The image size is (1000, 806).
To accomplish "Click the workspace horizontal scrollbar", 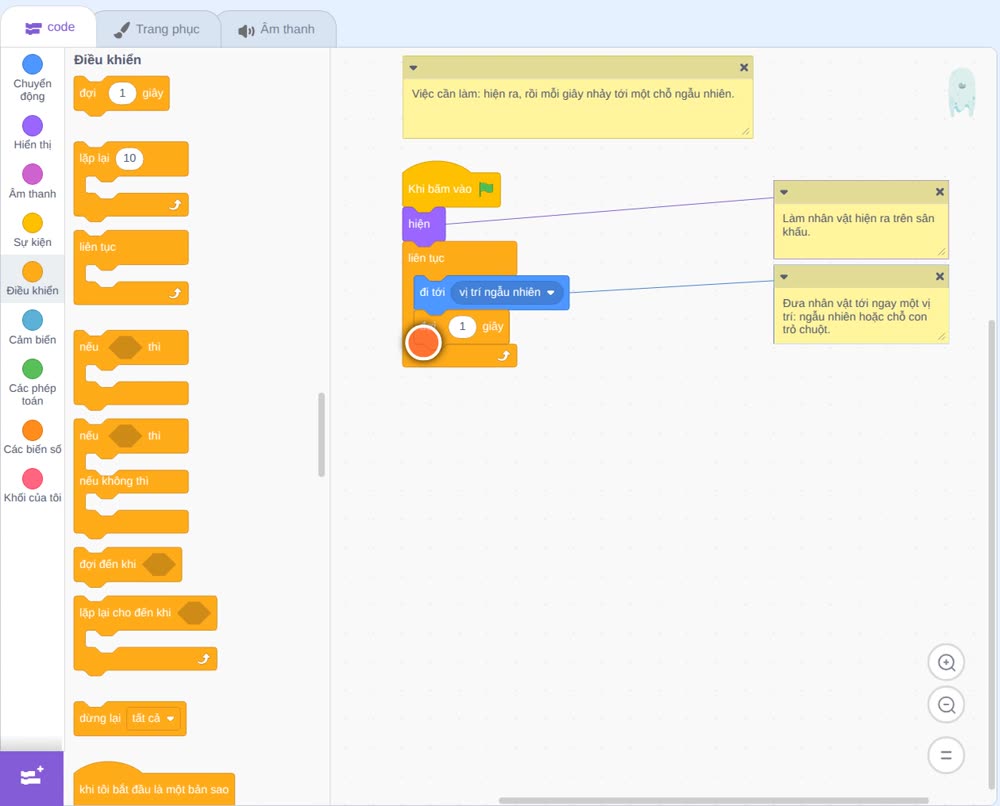I will tap(713, 800).
